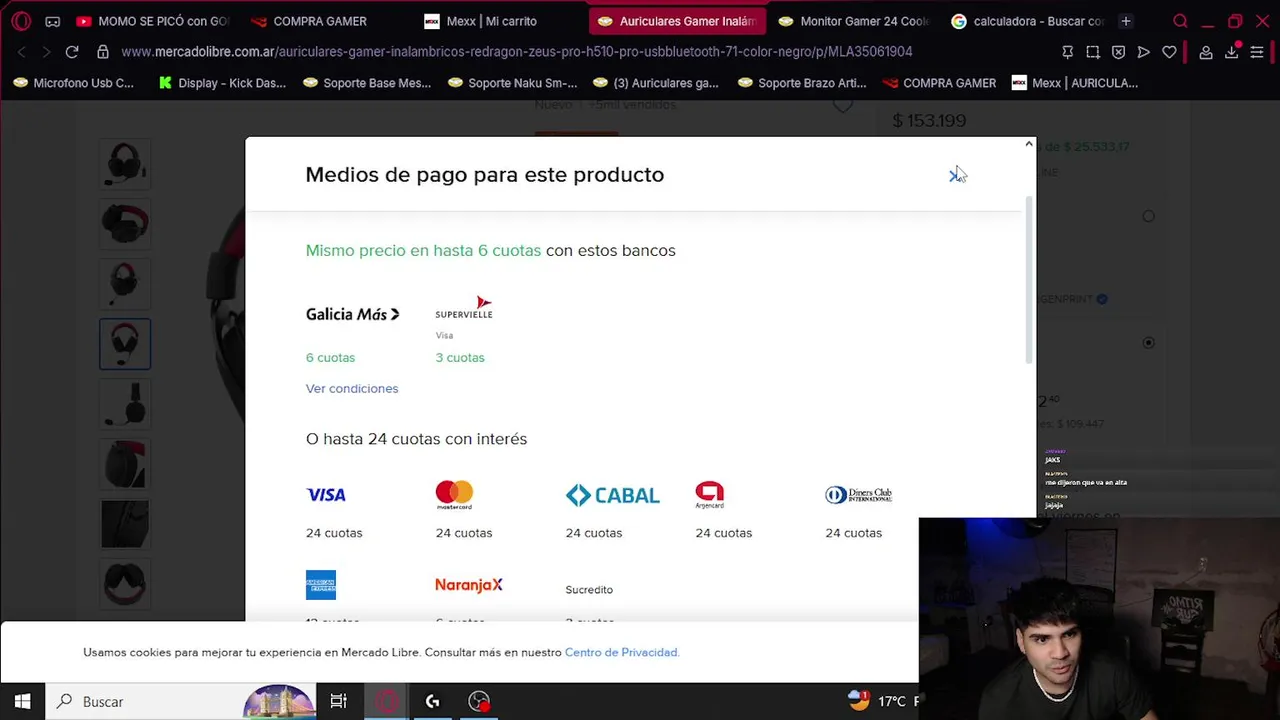Open the My Flow send icon

(x=1144, y=52)
